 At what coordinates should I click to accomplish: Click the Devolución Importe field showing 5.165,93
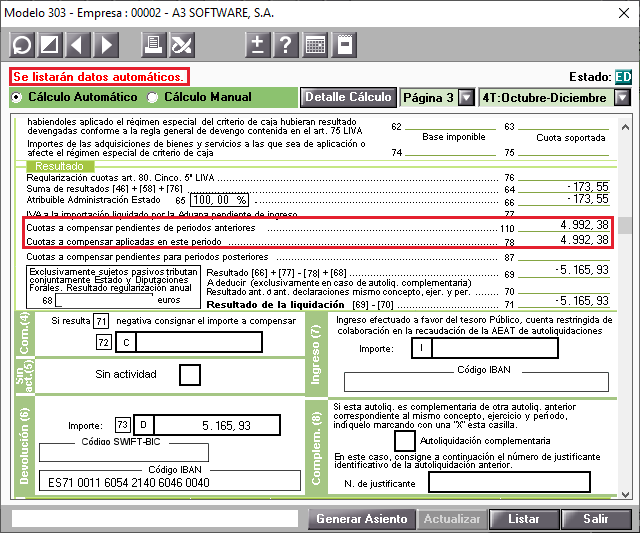pyautogui.click(x=217, y=425)
